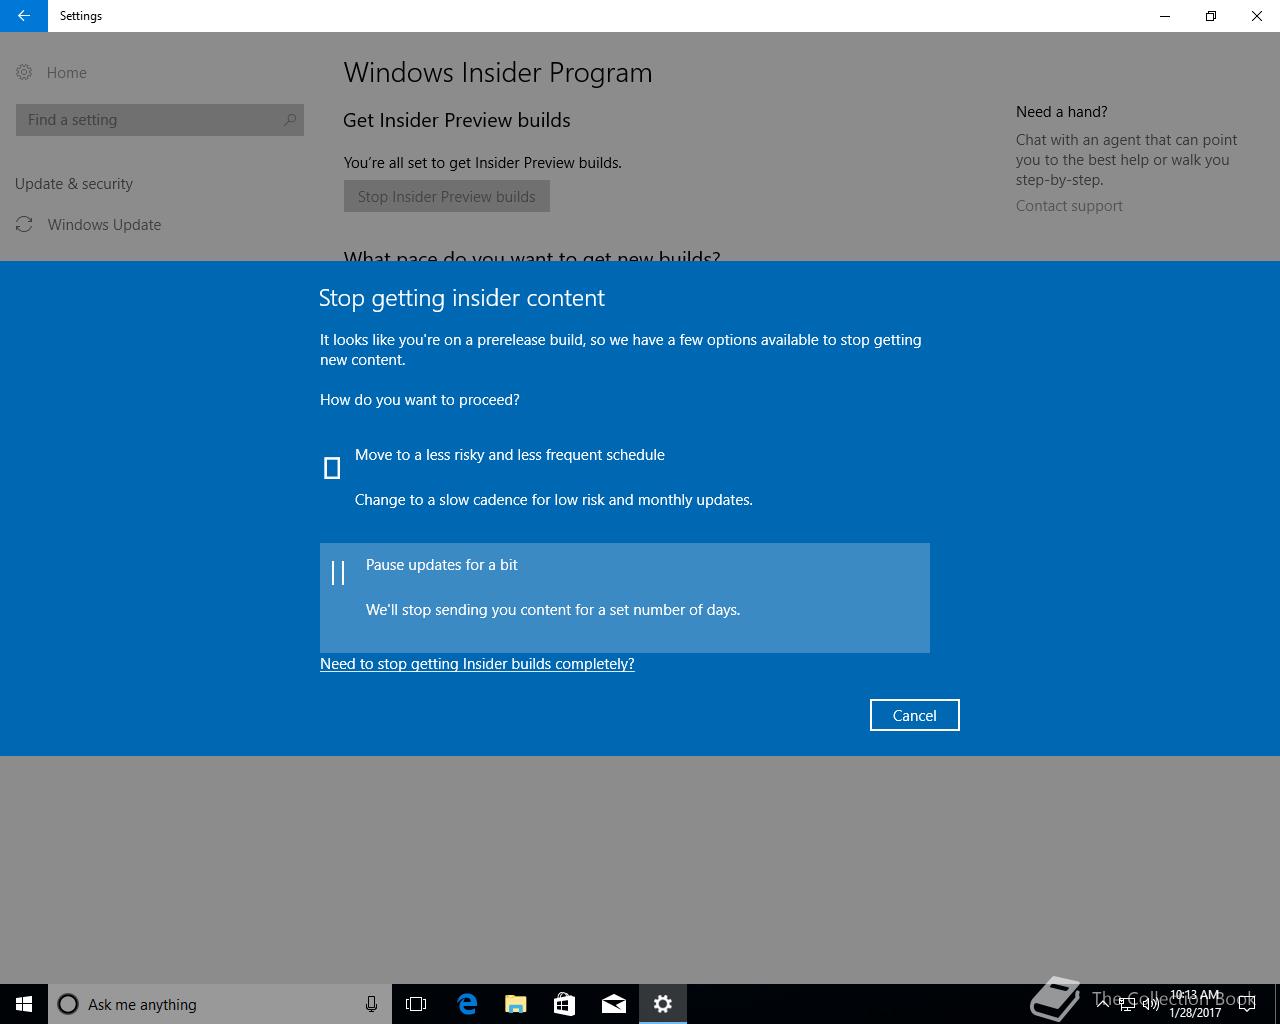Open Home in the Settings sidebar
1280x1024 pixels.
pos(51,72)
